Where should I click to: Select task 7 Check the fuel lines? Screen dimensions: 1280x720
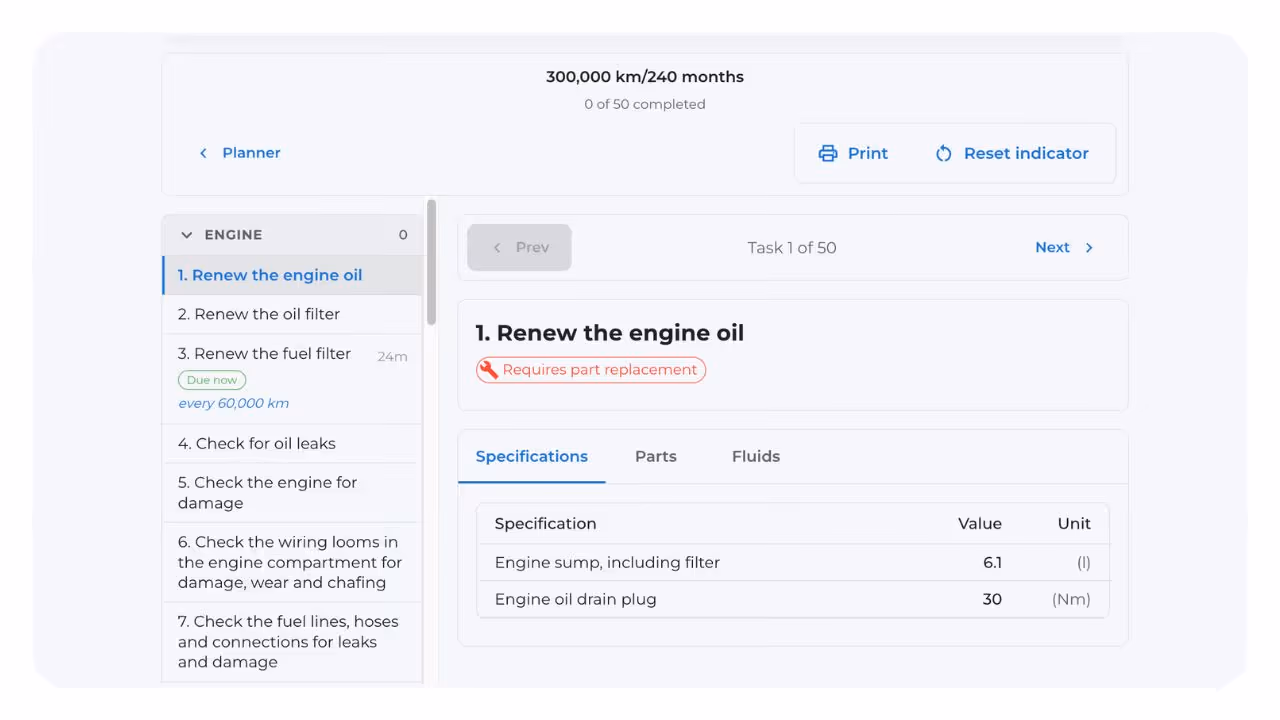[x=293, y=642]
